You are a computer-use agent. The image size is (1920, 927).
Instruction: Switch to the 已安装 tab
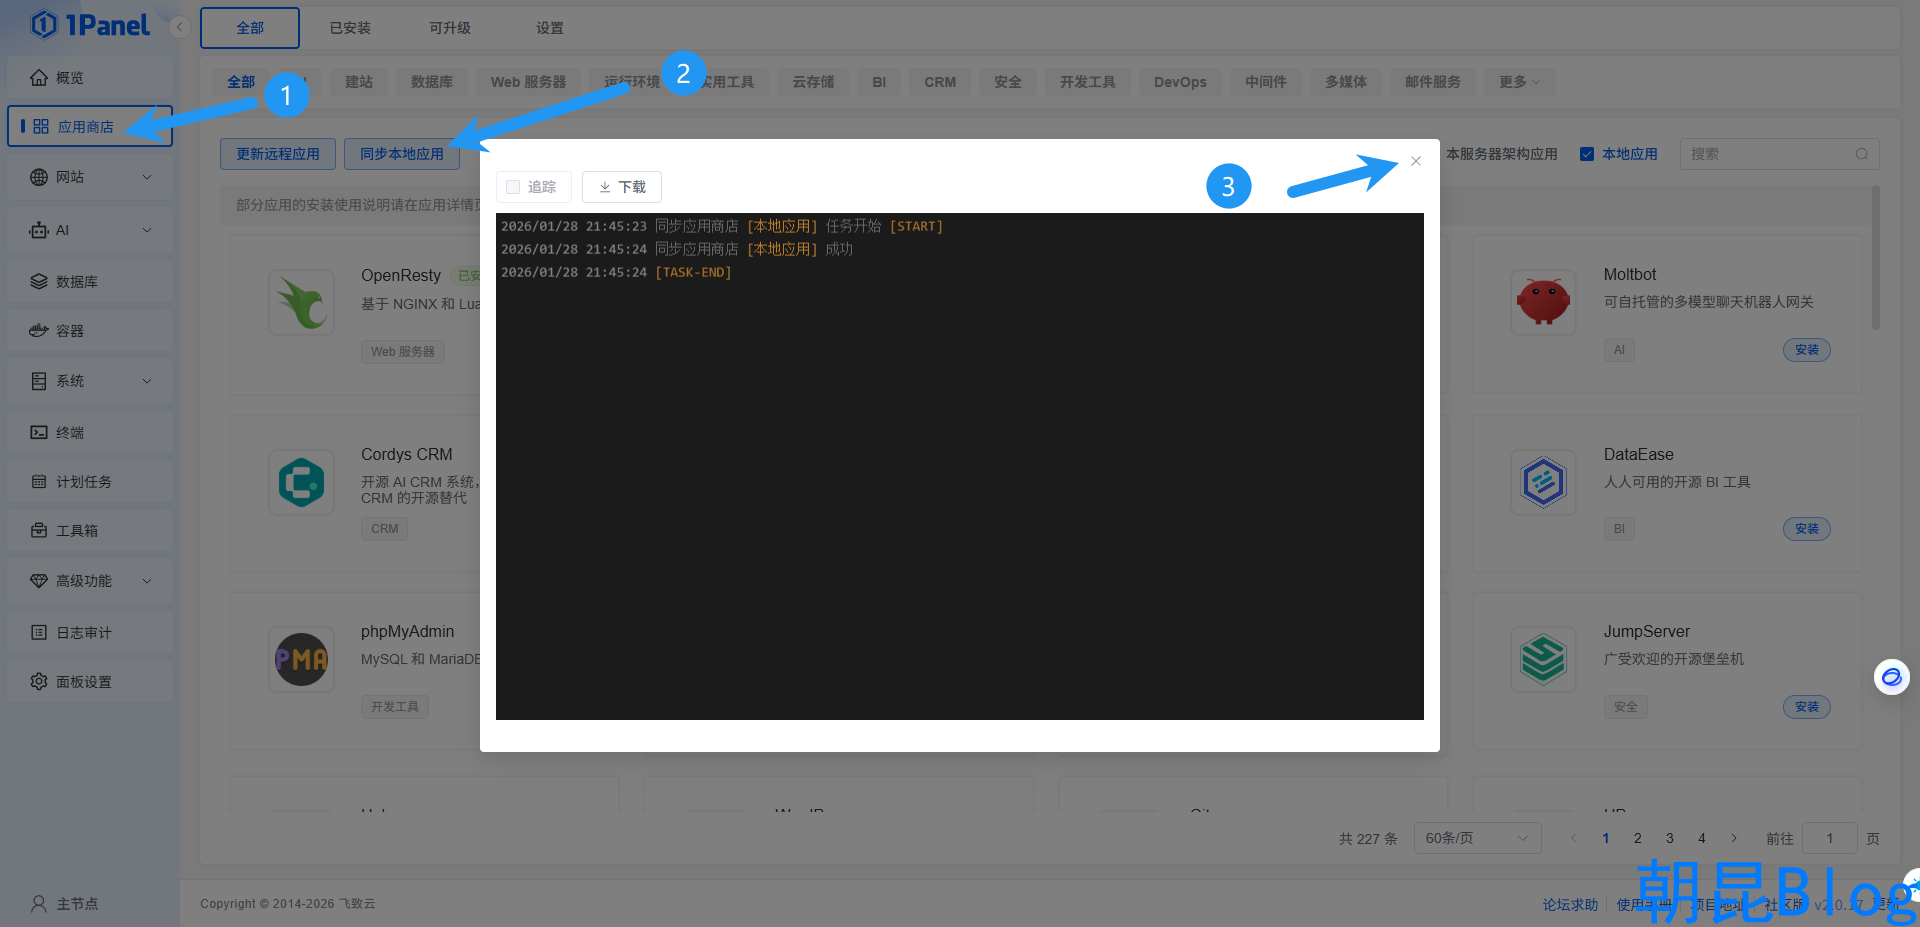350,28
